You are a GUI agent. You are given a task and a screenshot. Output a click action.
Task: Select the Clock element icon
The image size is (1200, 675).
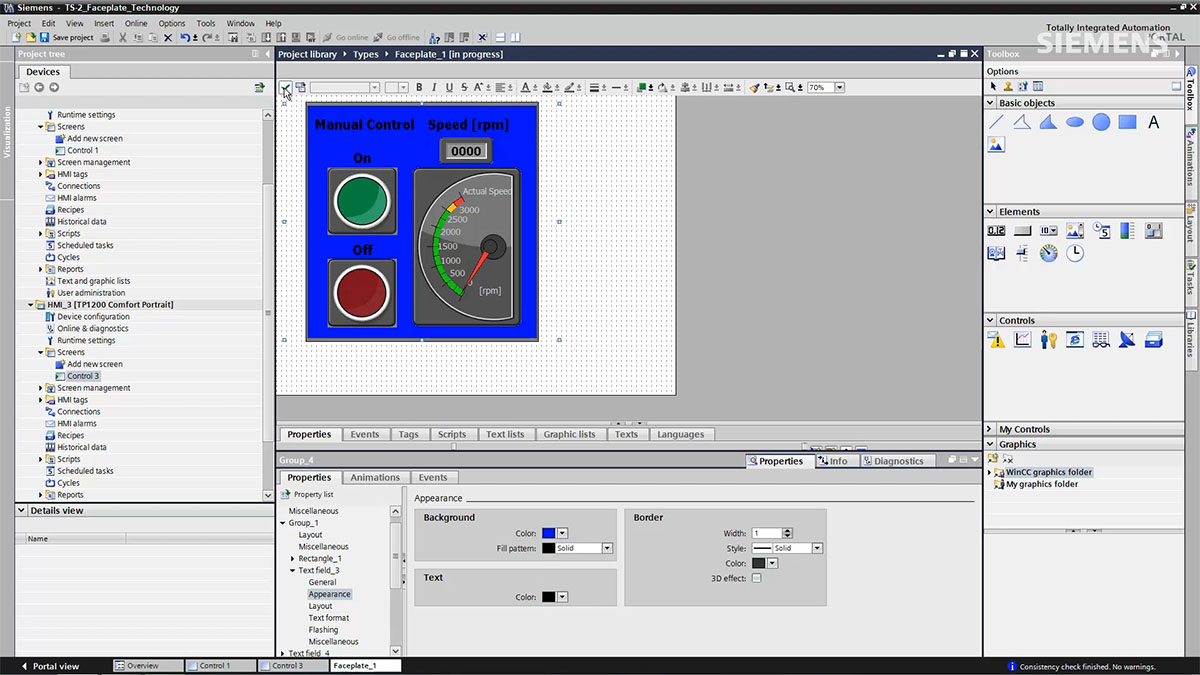click(x=1075, y=253)
